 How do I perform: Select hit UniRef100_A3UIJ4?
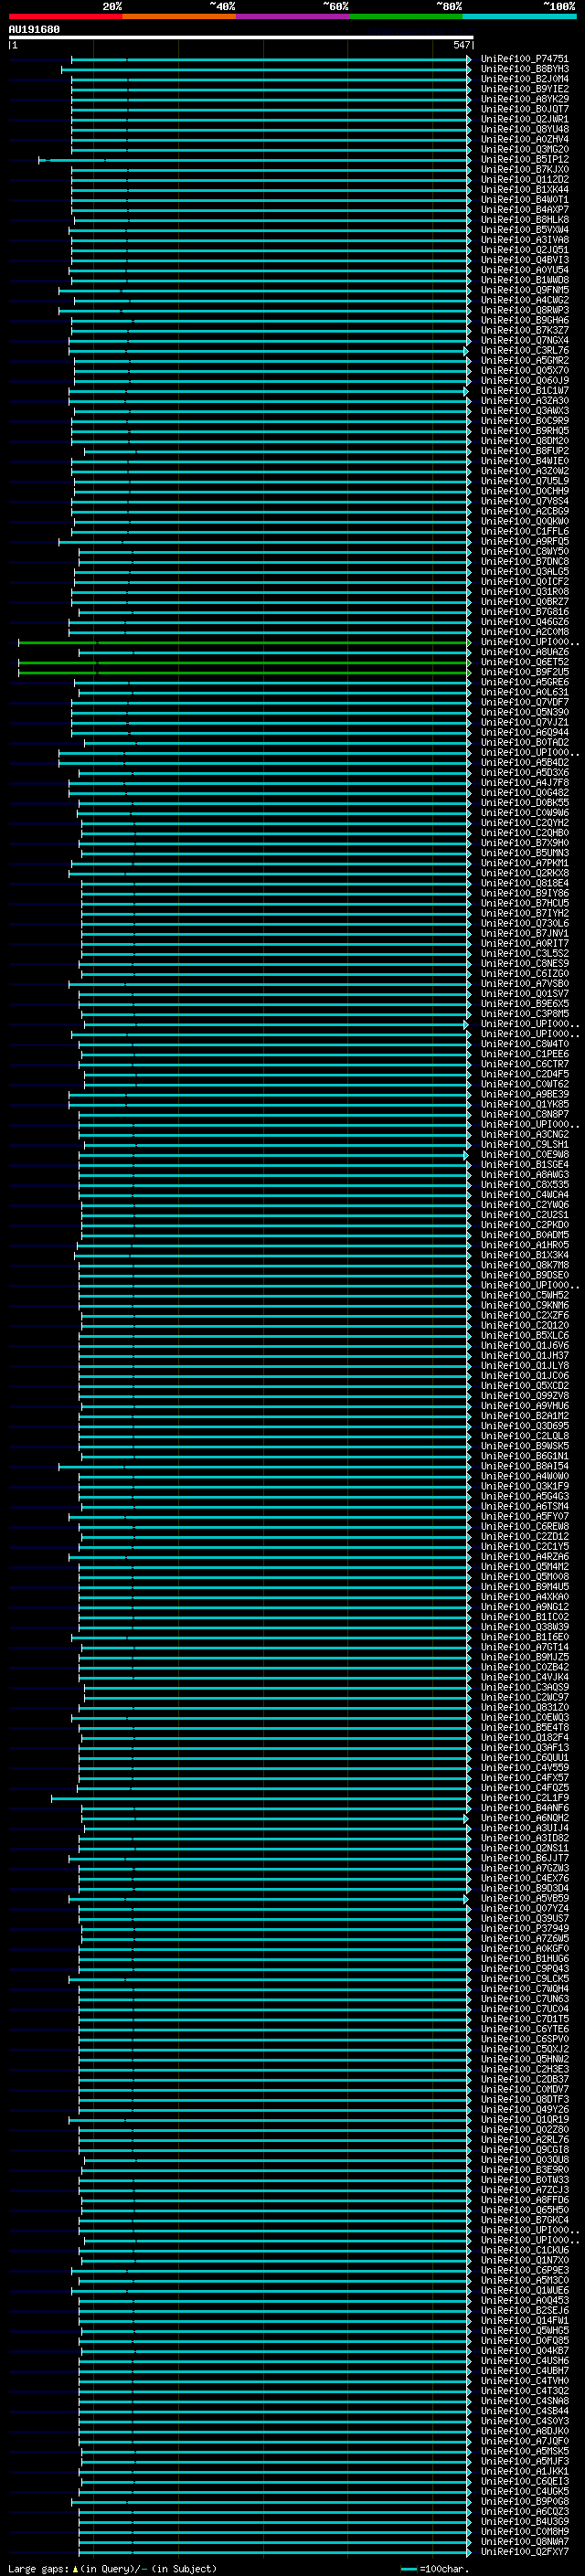click(x=524, y=1828)
